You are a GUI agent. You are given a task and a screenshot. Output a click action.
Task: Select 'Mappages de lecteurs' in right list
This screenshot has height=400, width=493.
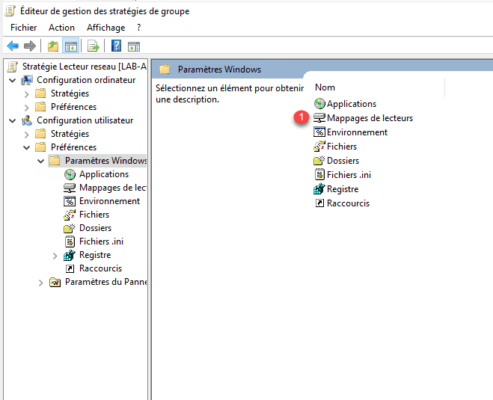370,118
